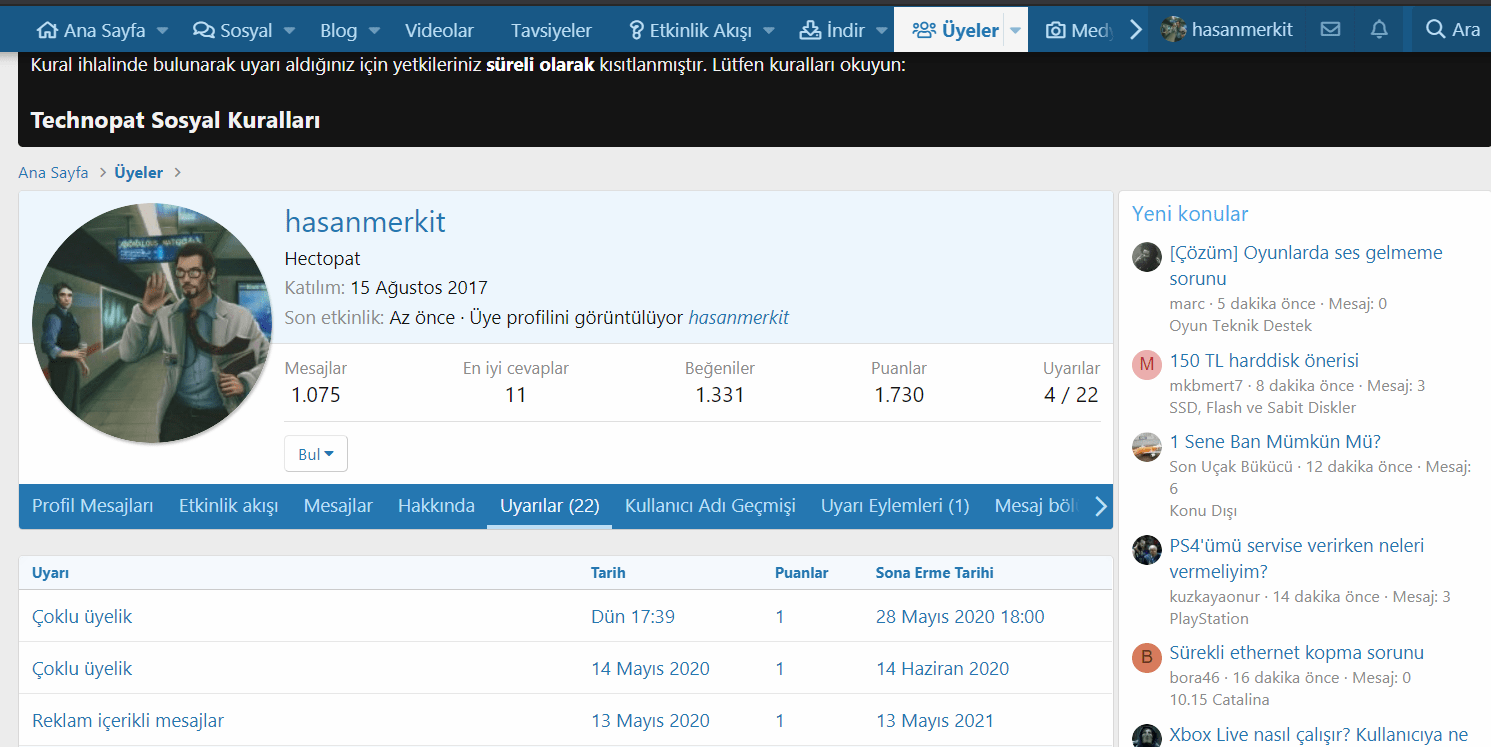
Task: Go to Ana Sayfa in navigation
Action: pyautogui.click(x=91, y=31)
